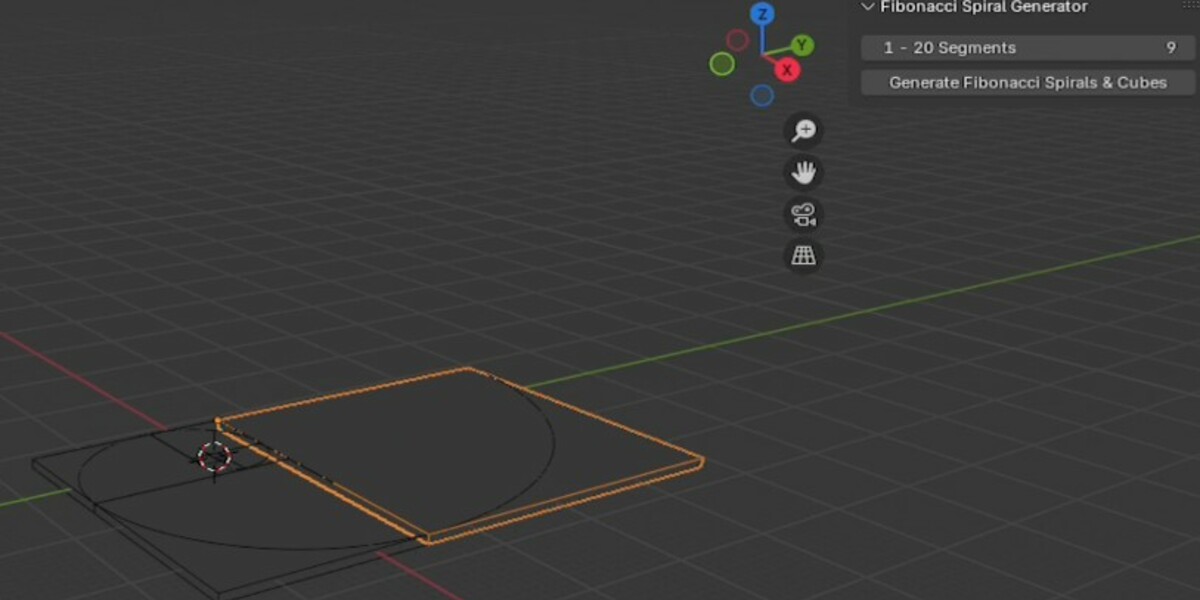The height and width of the screenshot is (600, 1200).
Task: Click the 1 - 20 Segments slider
Action: [x=1028, y=48]
